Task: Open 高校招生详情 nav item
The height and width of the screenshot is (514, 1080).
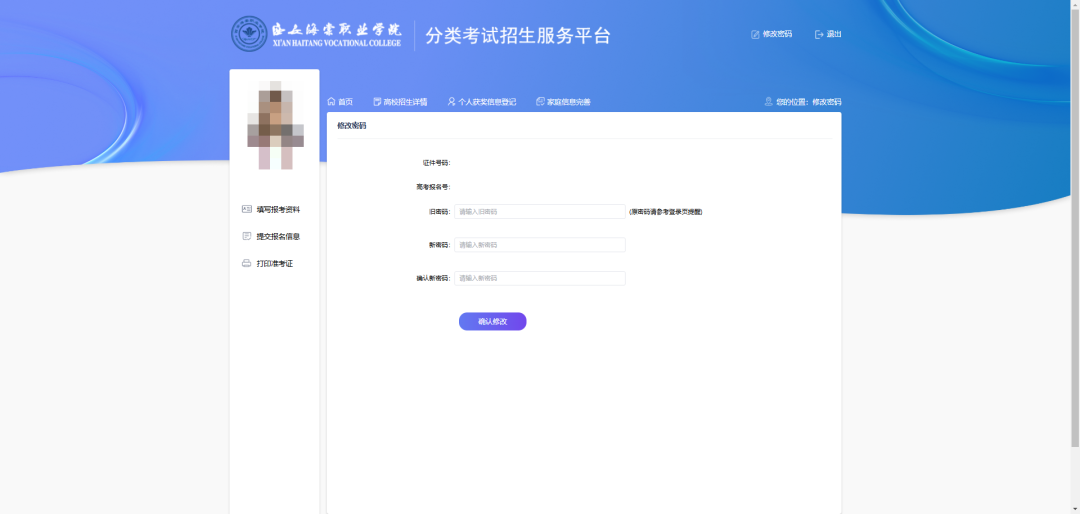Action: (x=400, y=102)
